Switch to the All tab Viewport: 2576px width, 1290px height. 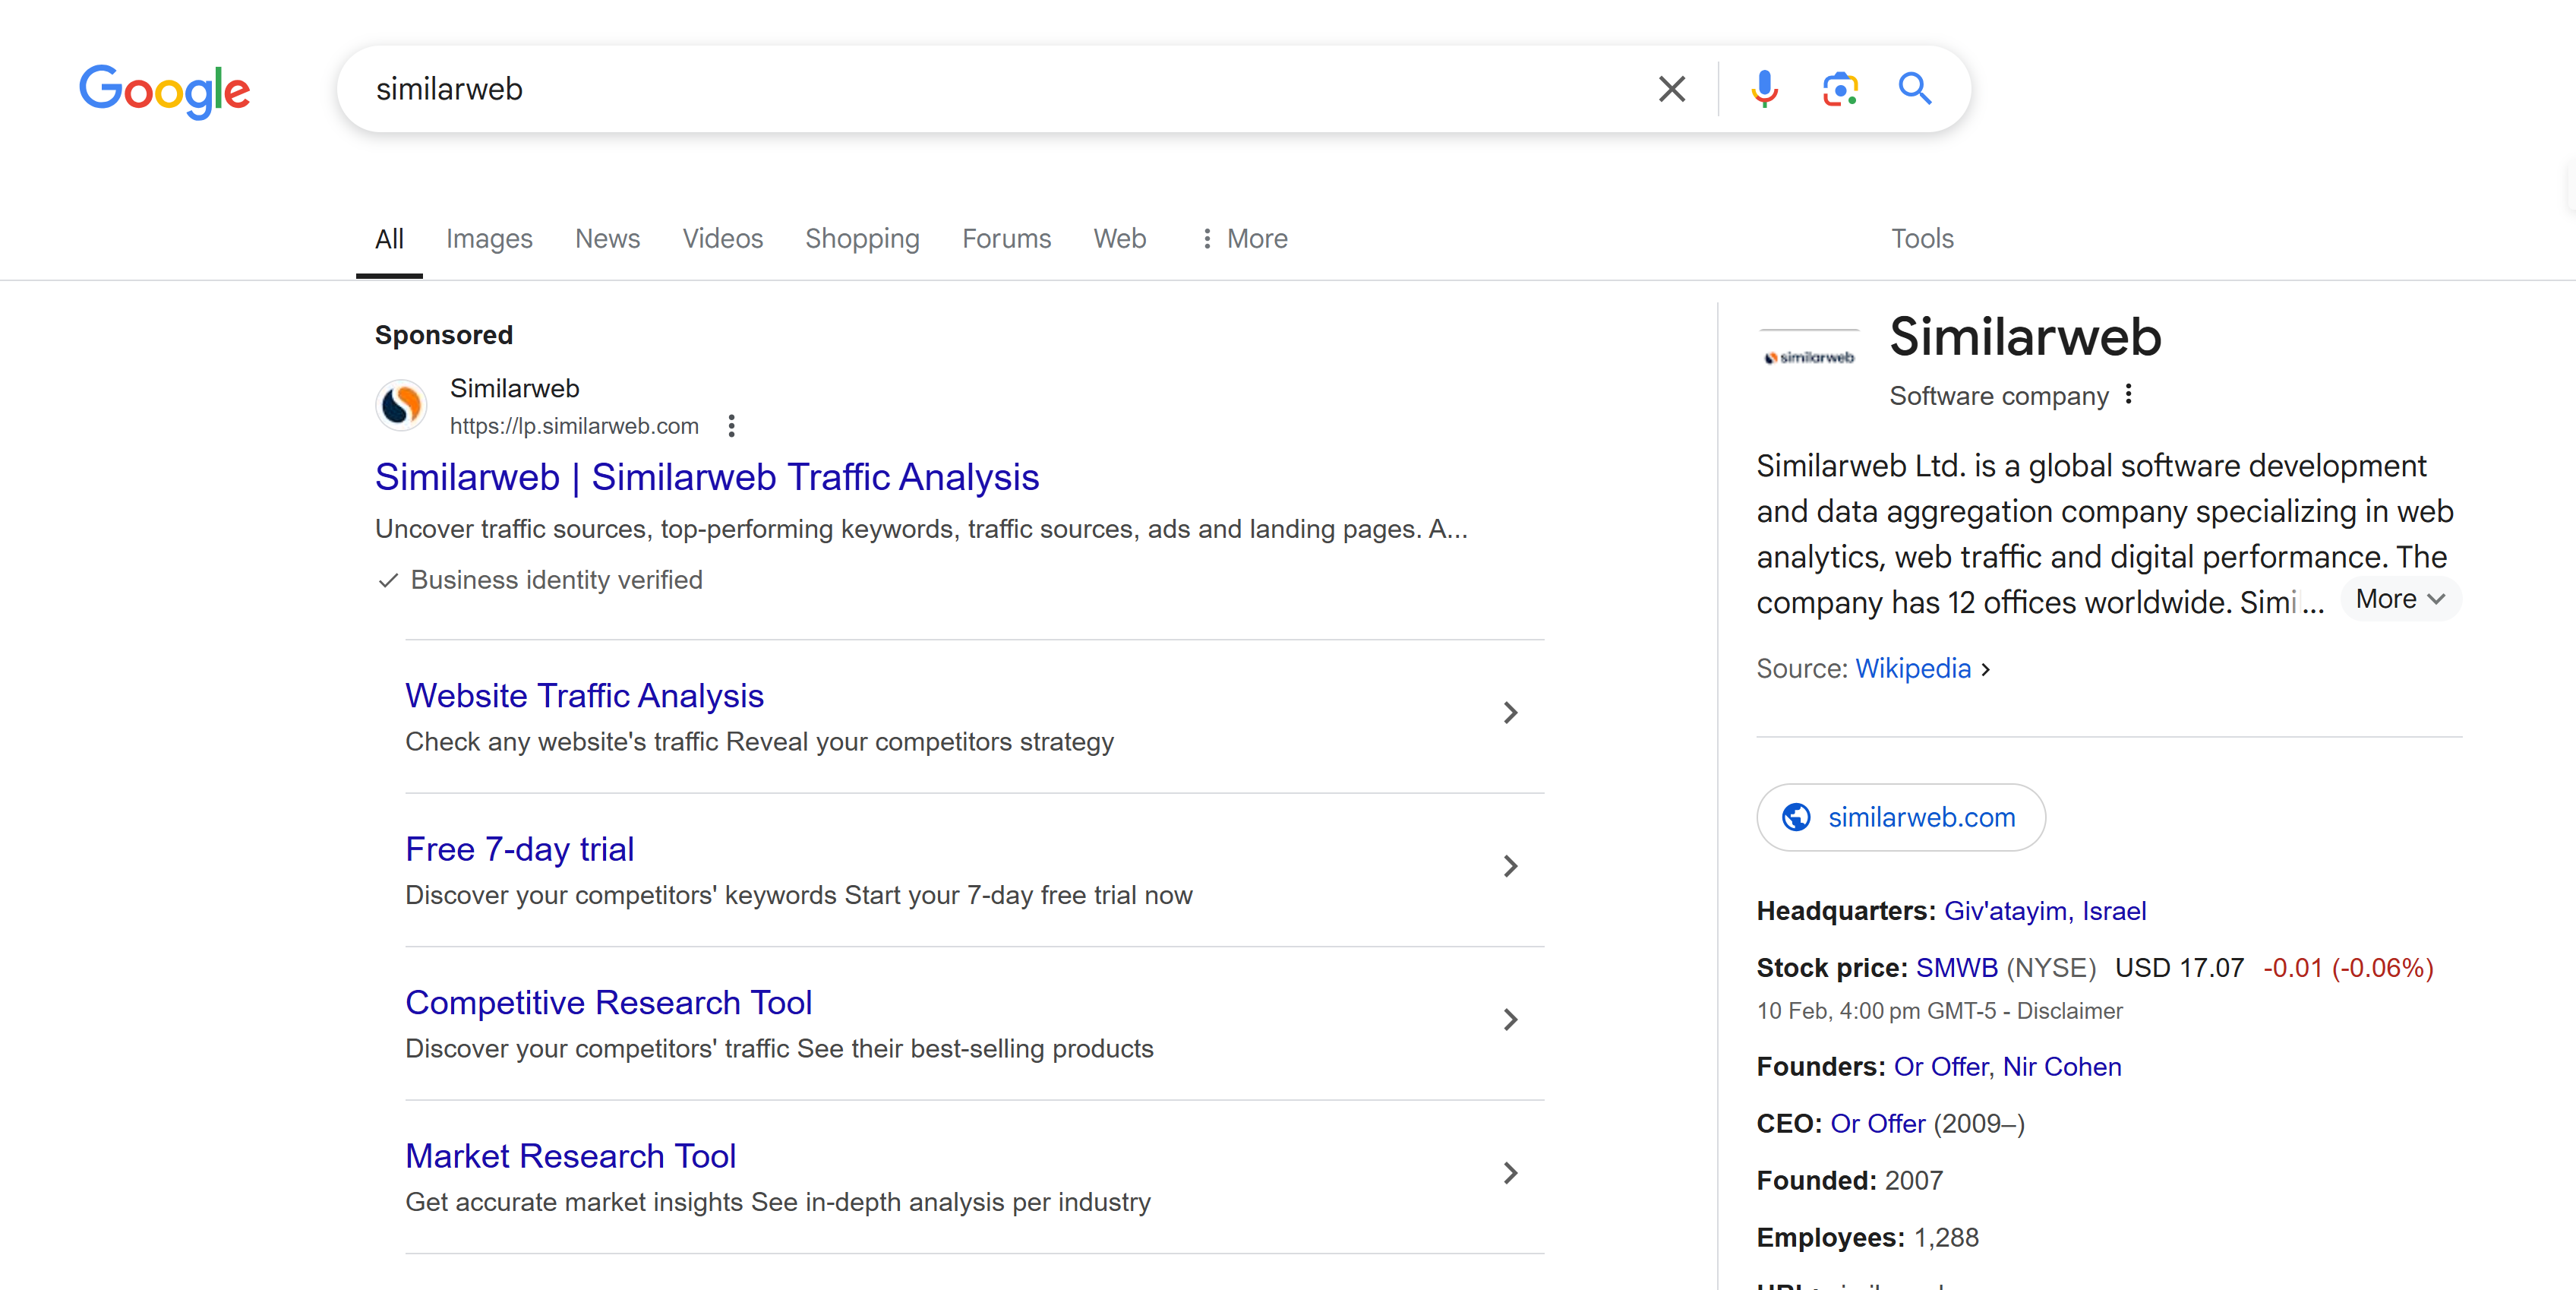point(389,239)
